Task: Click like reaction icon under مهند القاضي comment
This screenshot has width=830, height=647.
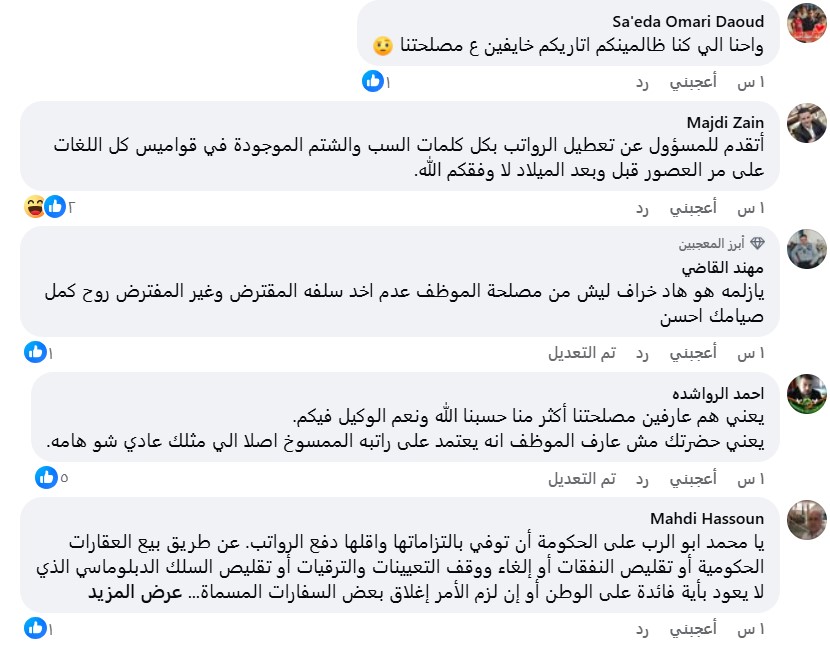Action: (x=35, y=352)
